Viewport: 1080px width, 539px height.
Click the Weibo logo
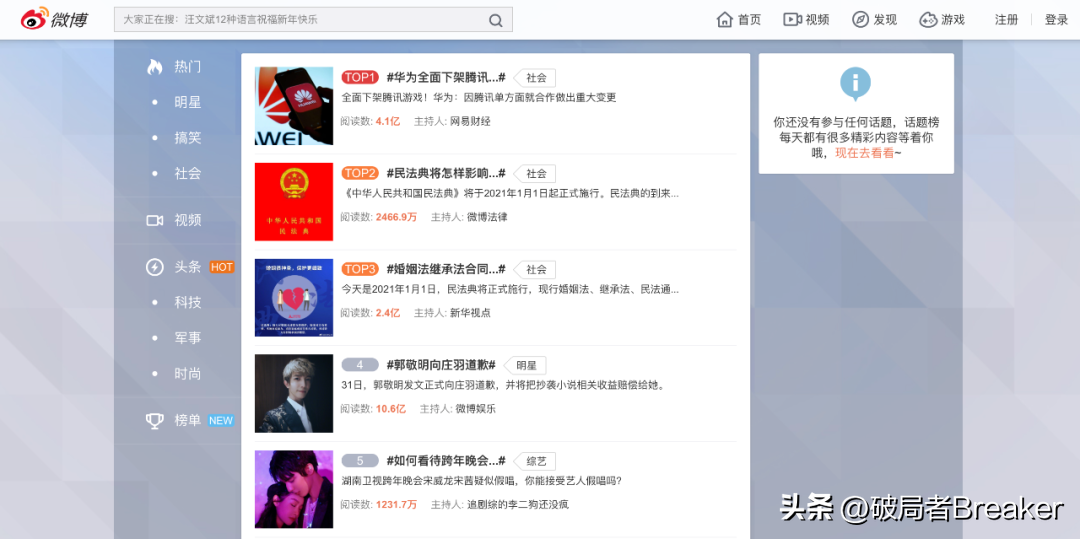point(54,19)
